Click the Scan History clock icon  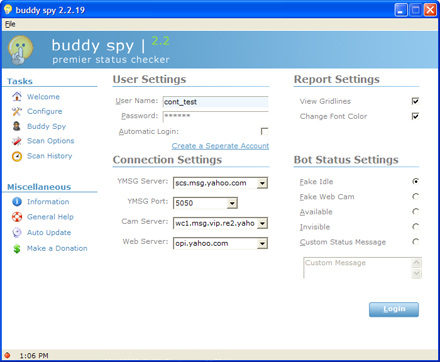(17, 156)
